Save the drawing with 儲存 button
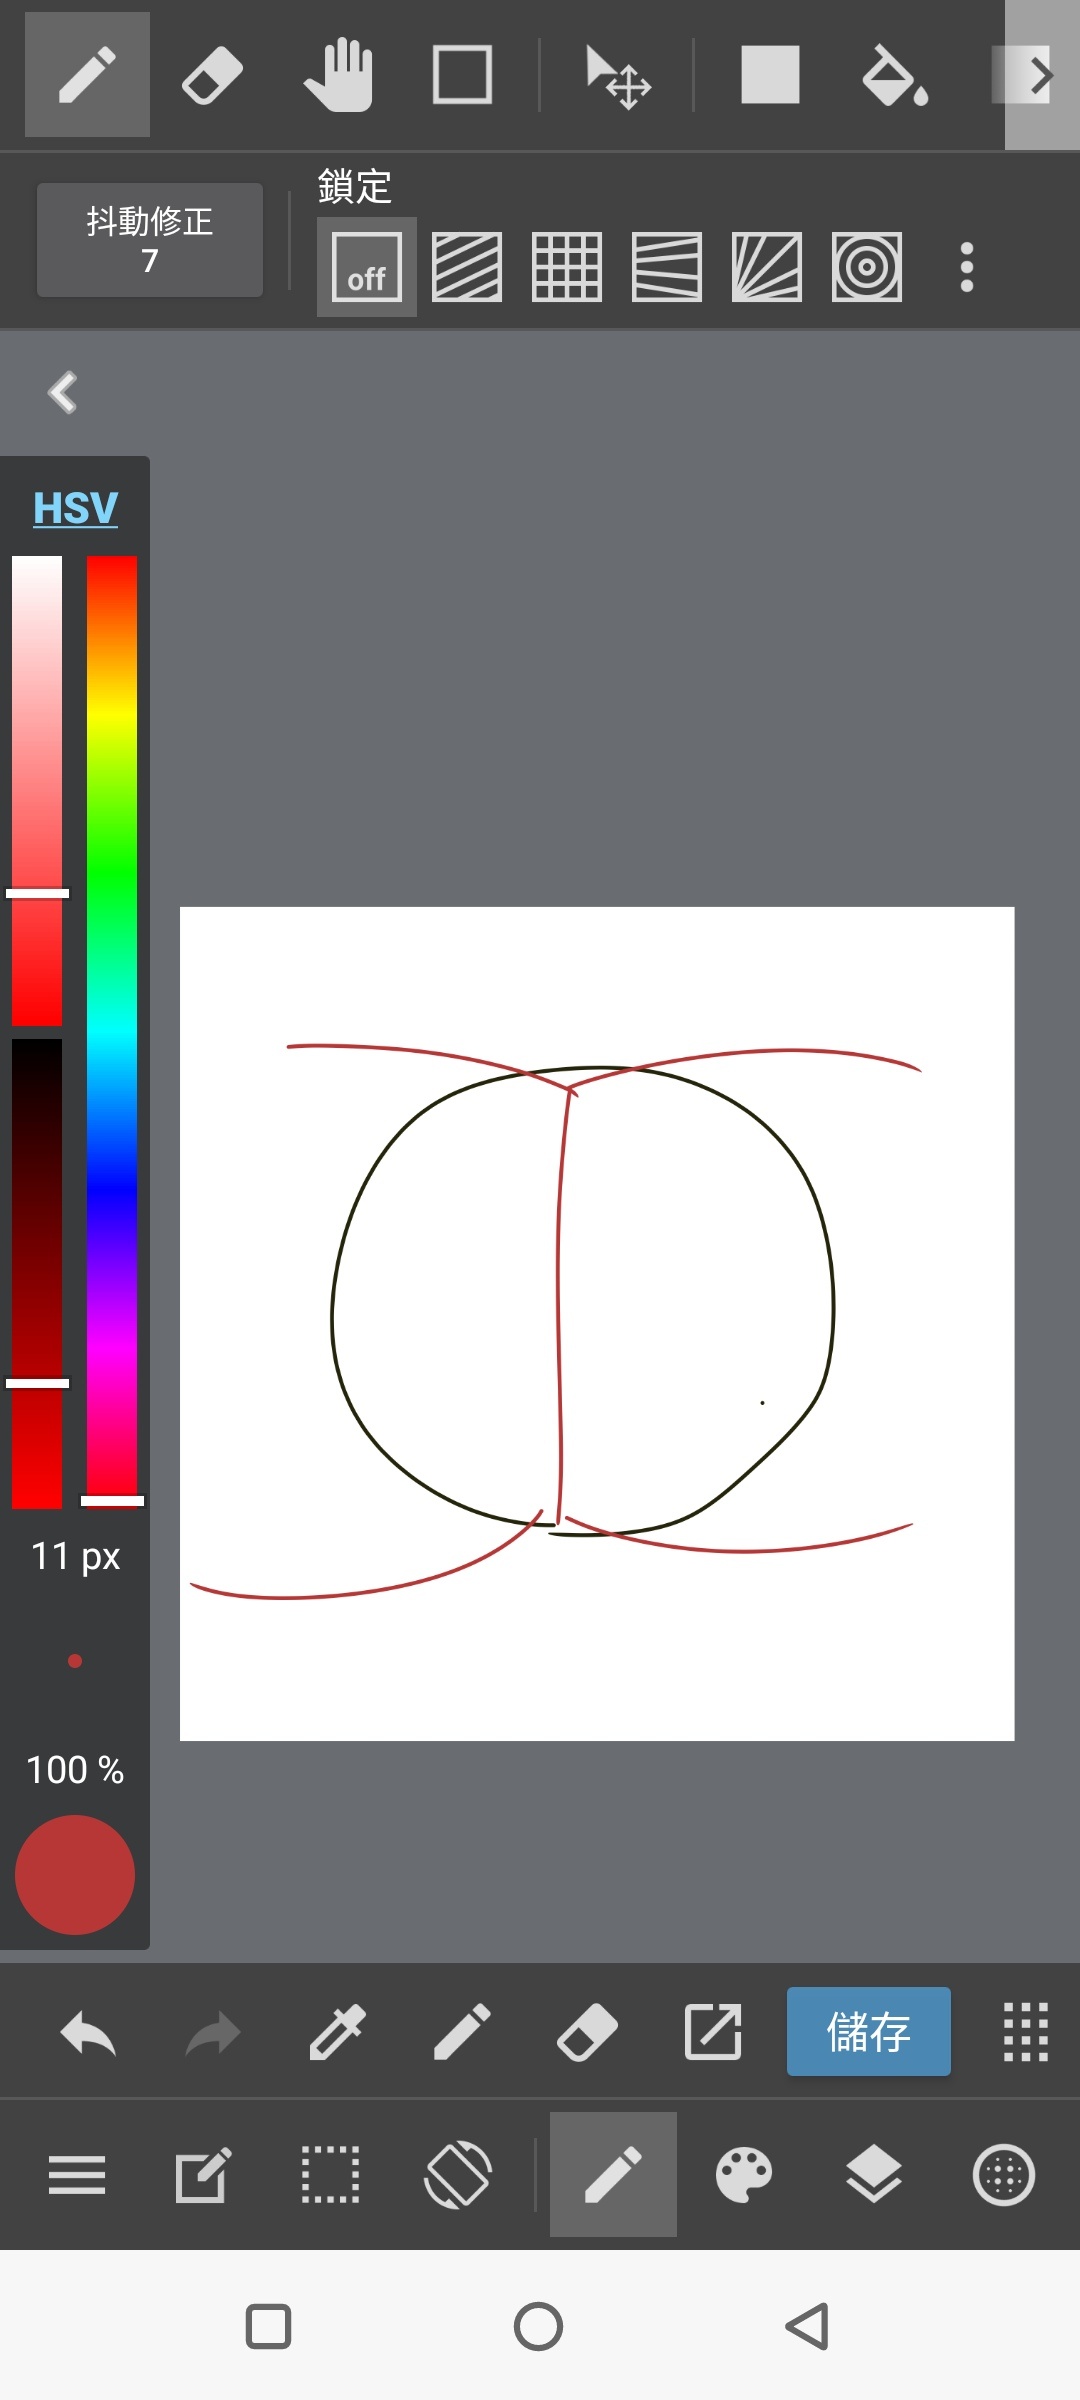 pyautogui.click(x=869, y=2032)
